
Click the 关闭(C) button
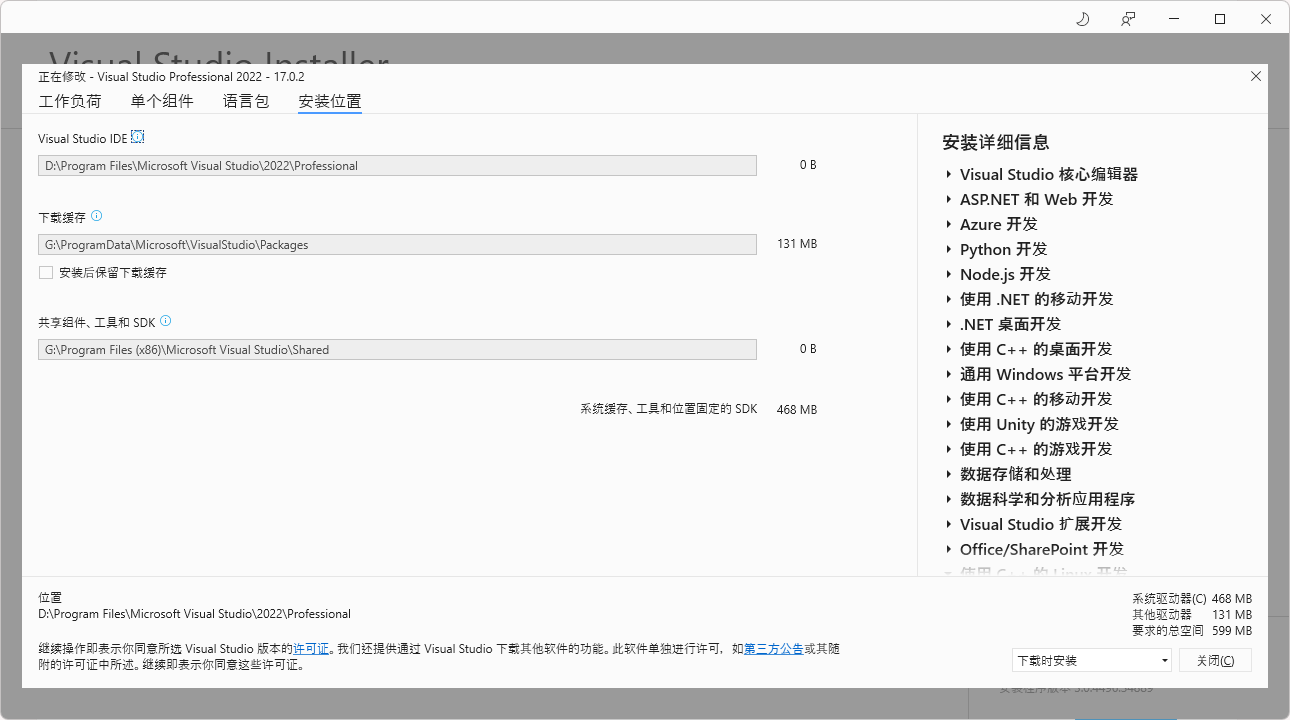click(x=1215, y=660)
